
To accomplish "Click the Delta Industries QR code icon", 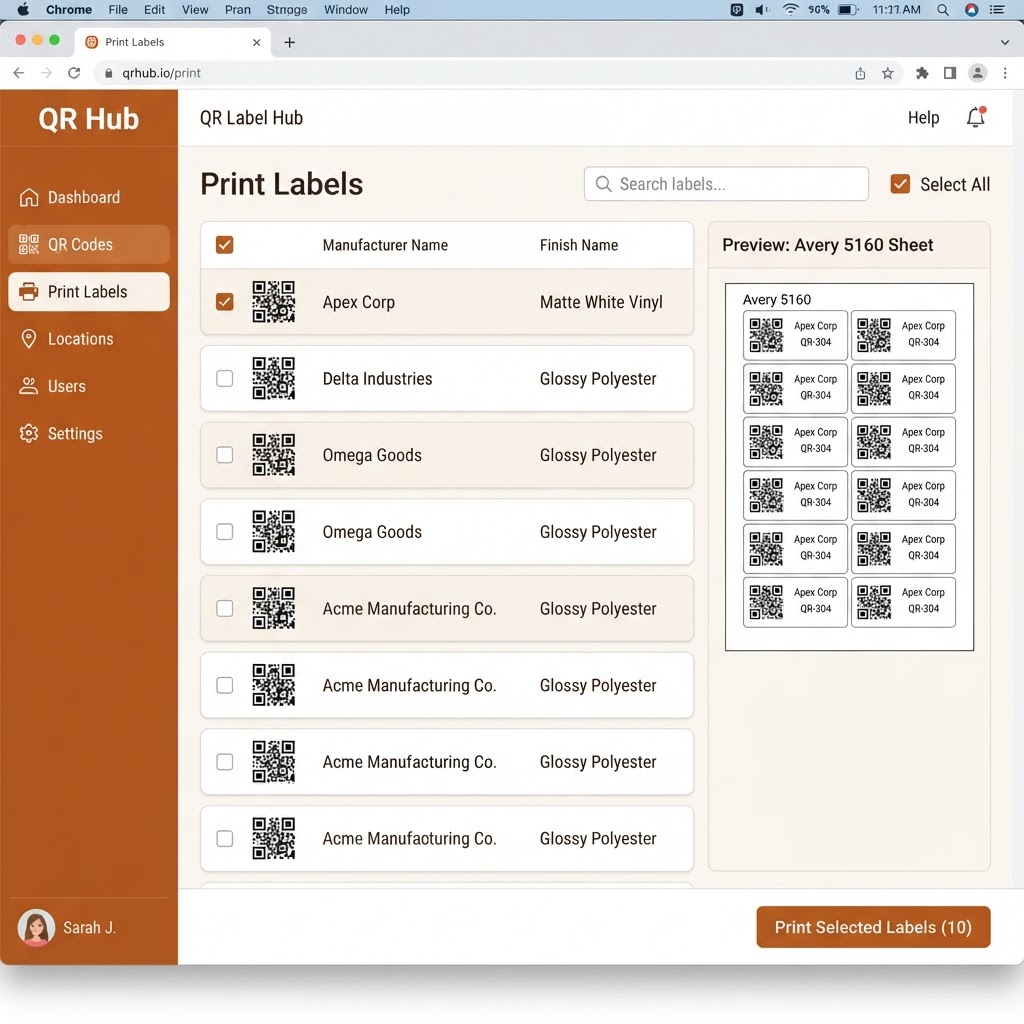I will pyautogui.click(x=274, y=378).
